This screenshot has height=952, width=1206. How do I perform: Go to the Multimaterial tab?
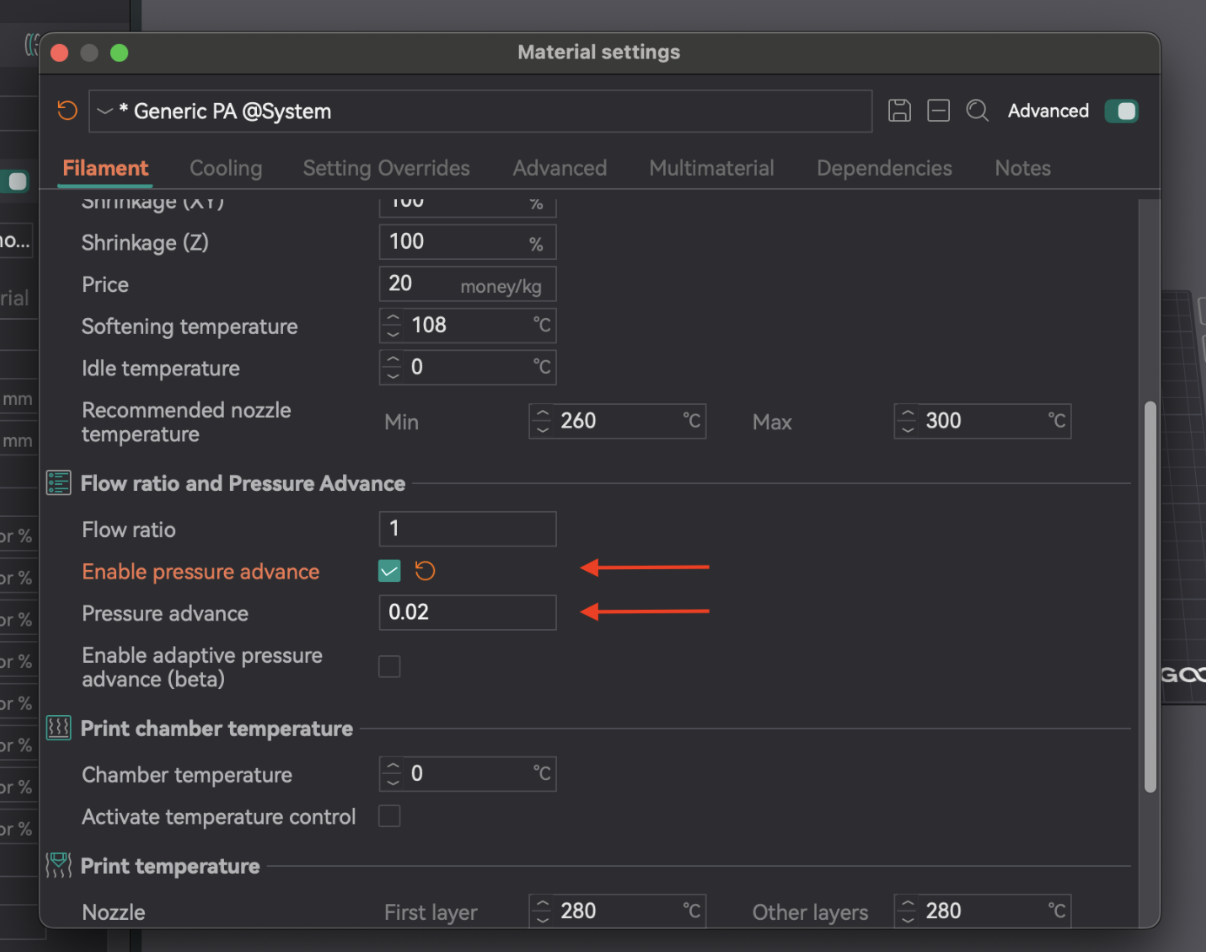712,168
